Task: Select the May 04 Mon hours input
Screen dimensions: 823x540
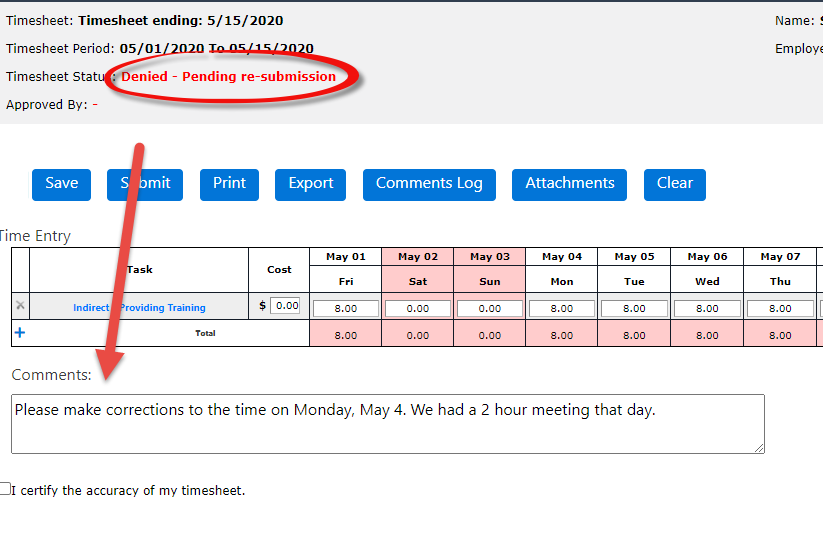Action: [x=562, y=309]
